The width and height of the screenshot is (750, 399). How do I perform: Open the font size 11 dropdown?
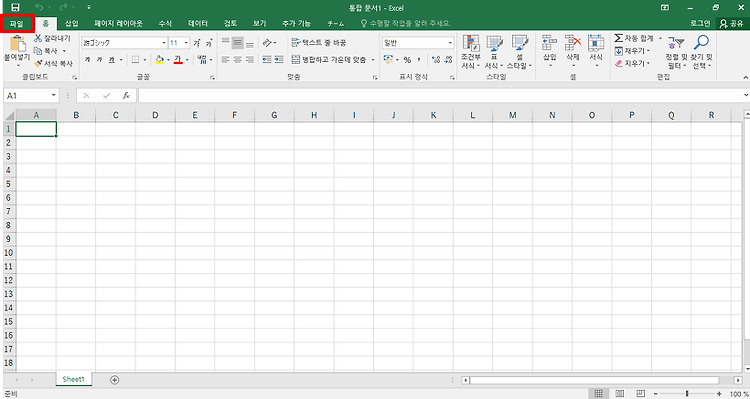186,43
